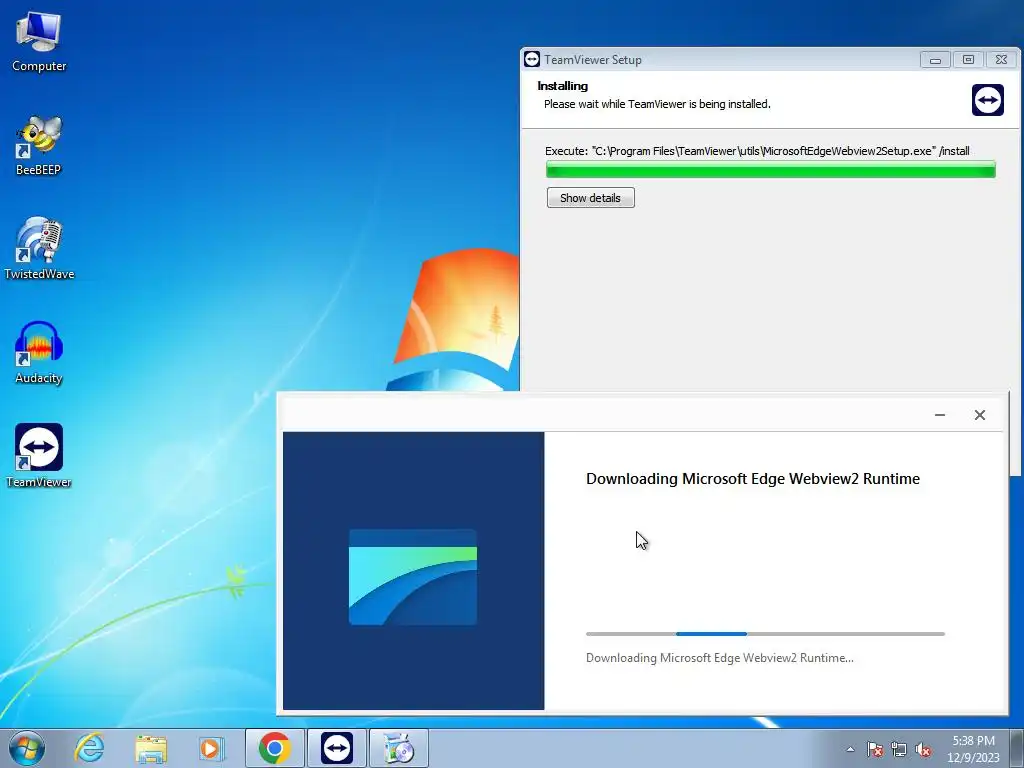The height and width of the screenshot is (768, 1024).
Task: Switch to Google Chrome in the taskbar
Action: (275, 748)
